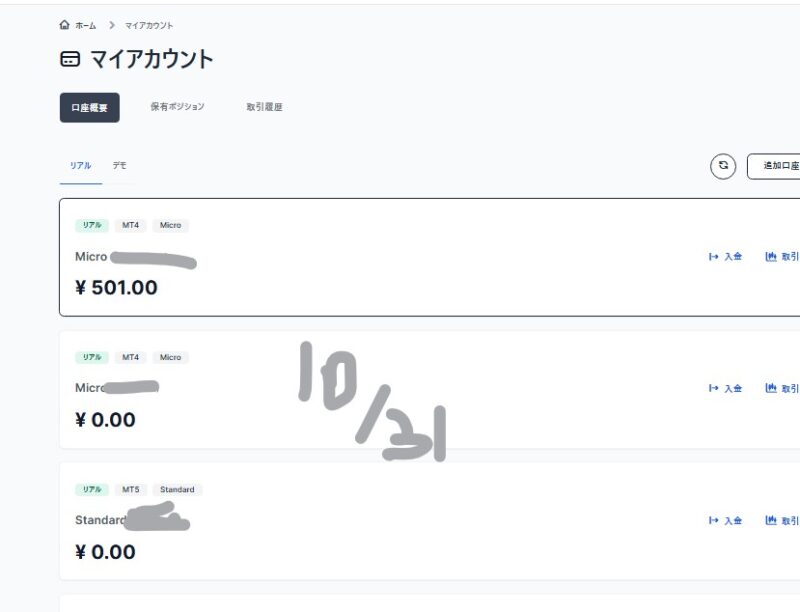This screenshot has width=800, height=612.
Task: Select the リアル accounts tab
Action: tap(80, 165)
